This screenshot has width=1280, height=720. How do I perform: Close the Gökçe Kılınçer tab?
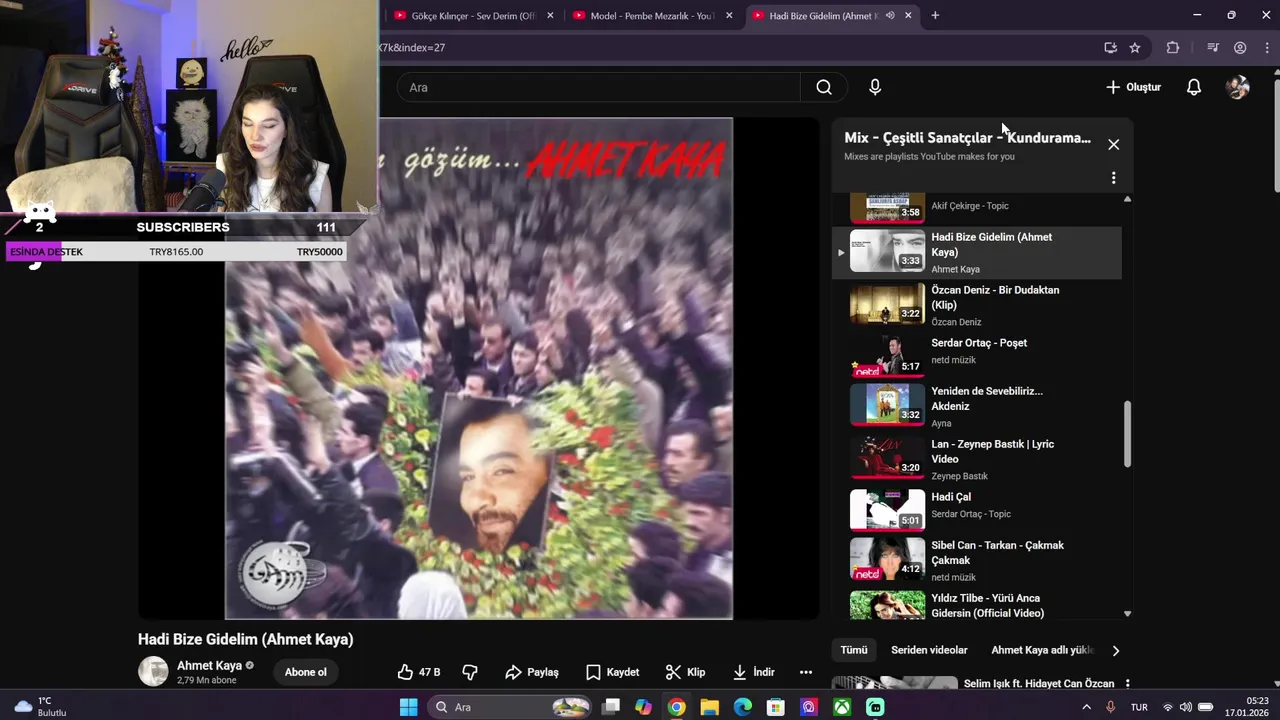[550, 15]
